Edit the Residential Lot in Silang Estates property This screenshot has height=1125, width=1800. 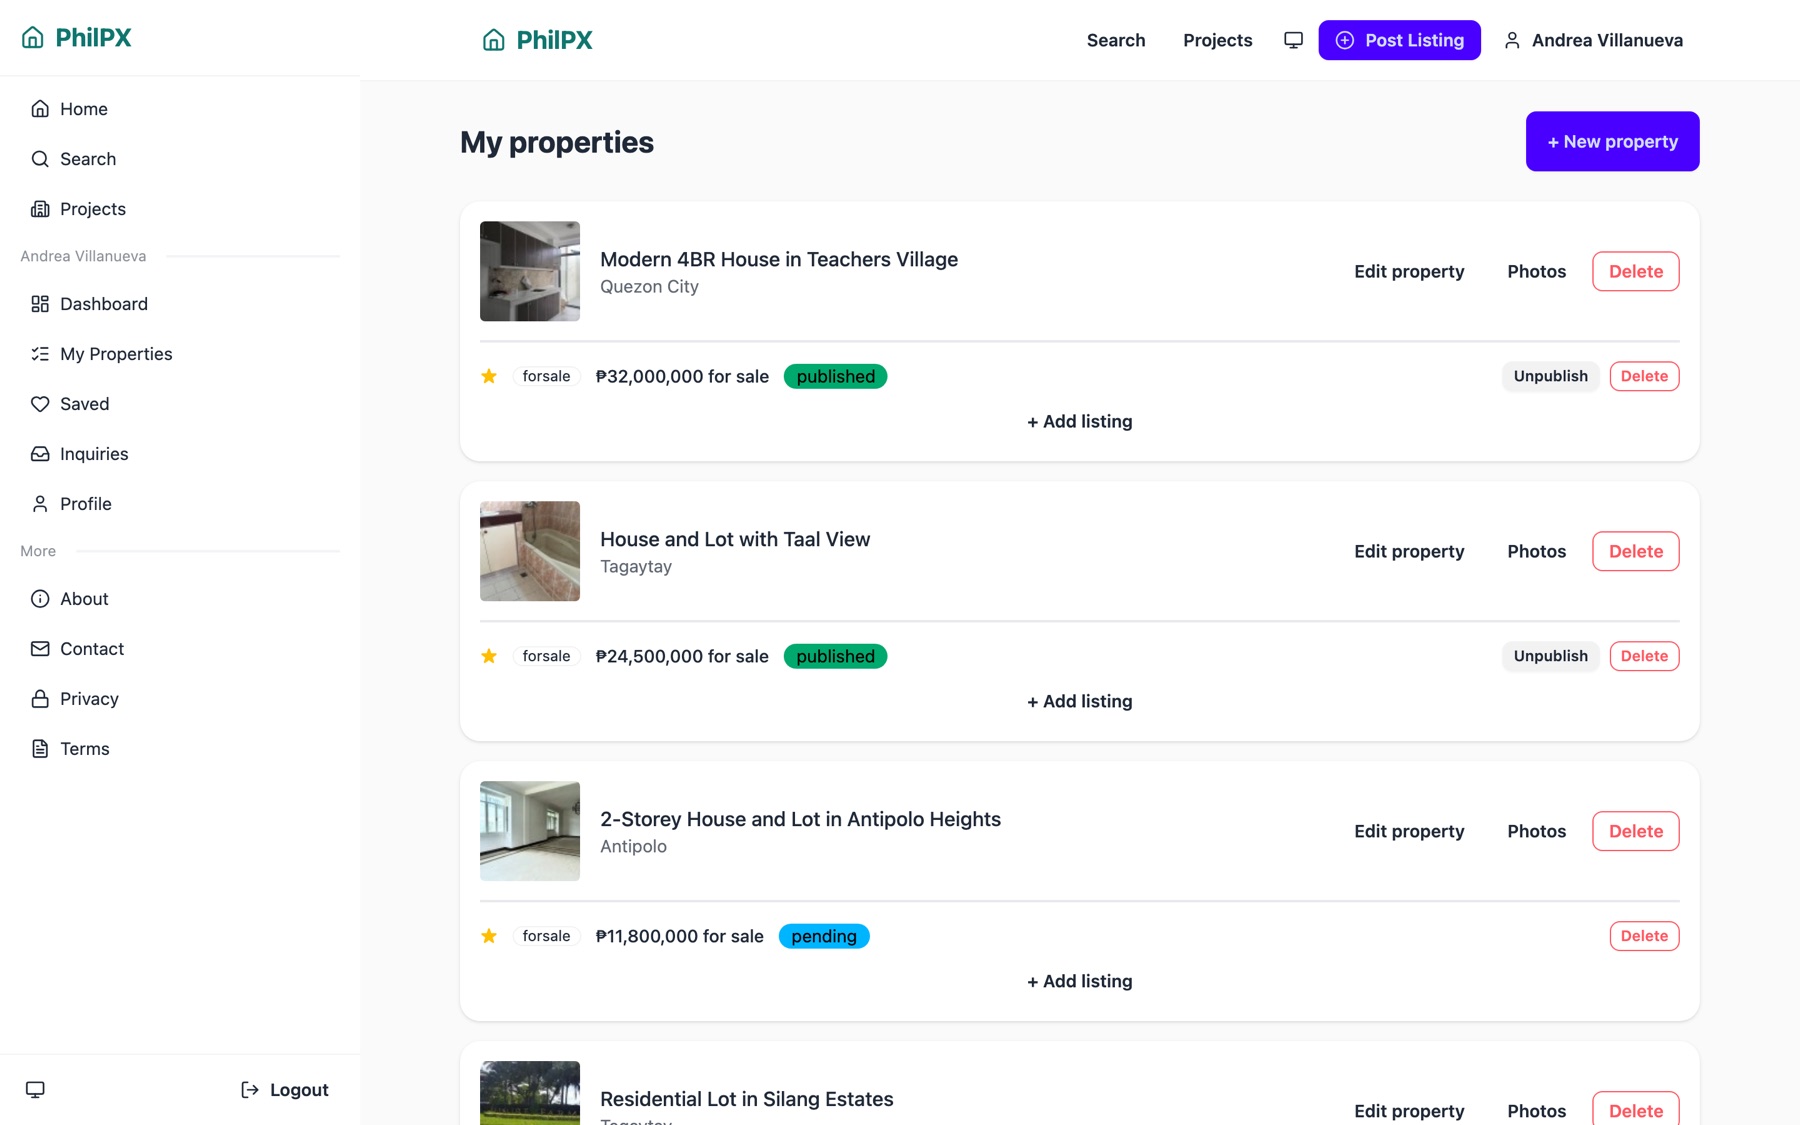pos(1409,1110)
